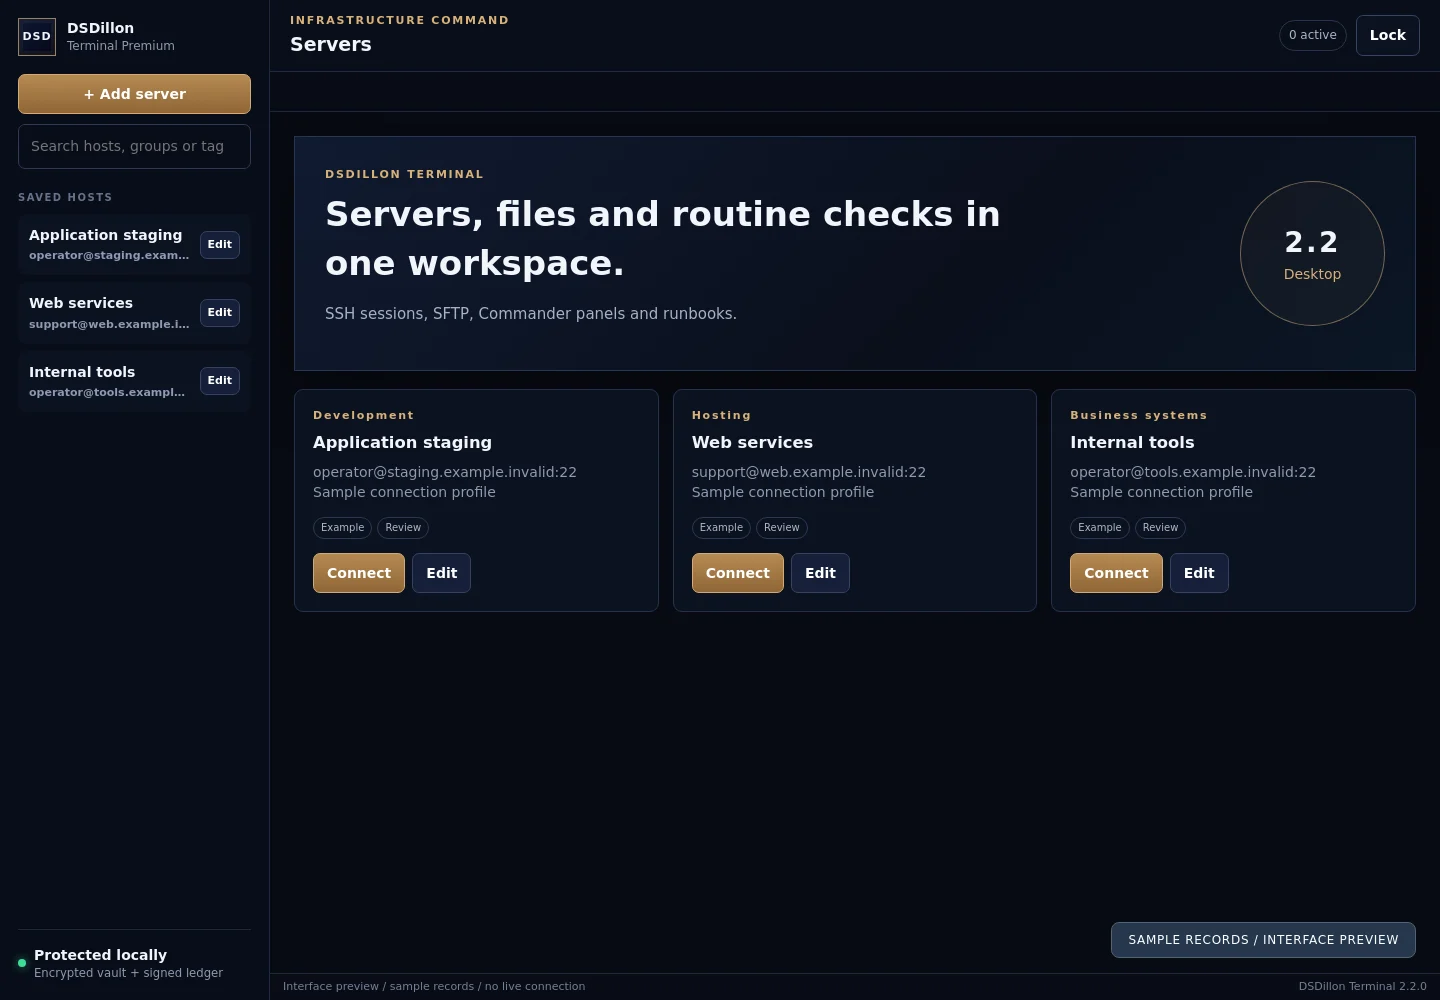Click the Example tag on Web services card
1440x1000 pixels.
pyautogui.click(x=721, y=527)
